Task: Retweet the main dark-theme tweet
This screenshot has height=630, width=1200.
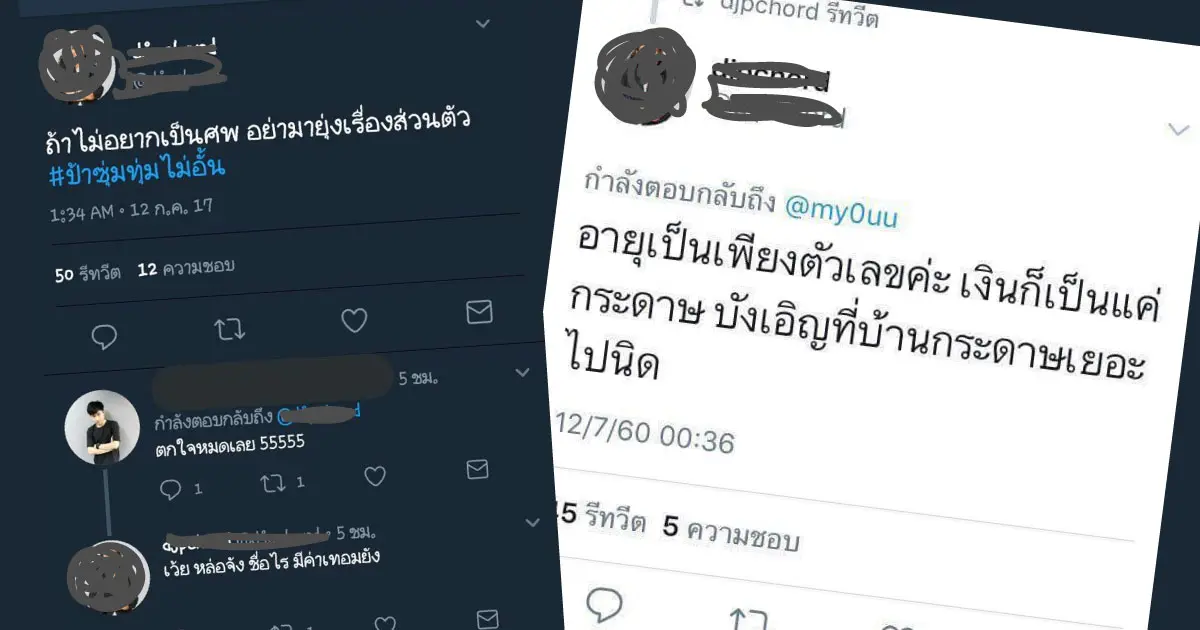Action: click(x=230, y=328)
